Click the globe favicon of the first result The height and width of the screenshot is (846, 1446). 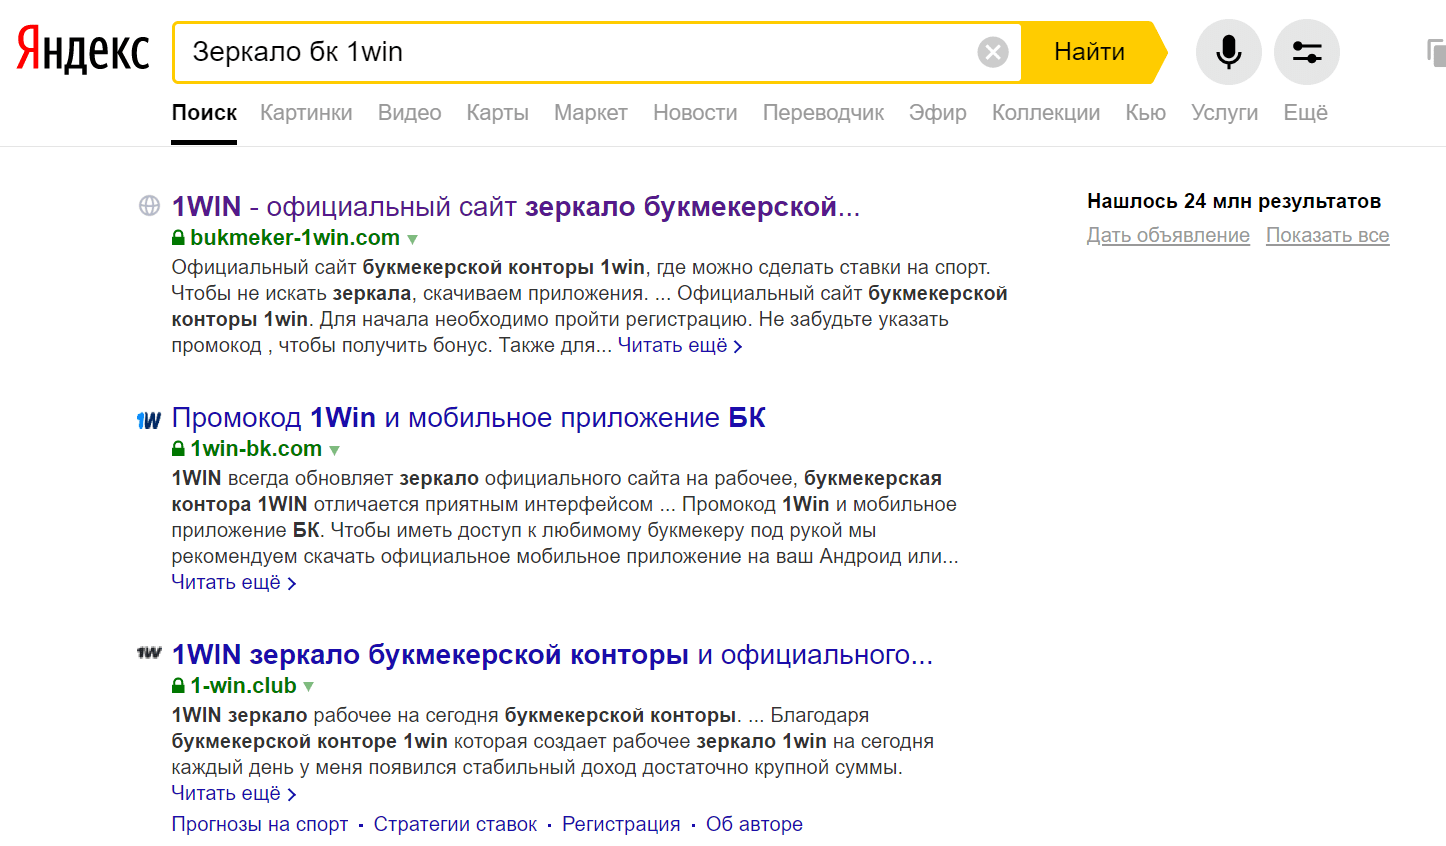click(148, 206)
